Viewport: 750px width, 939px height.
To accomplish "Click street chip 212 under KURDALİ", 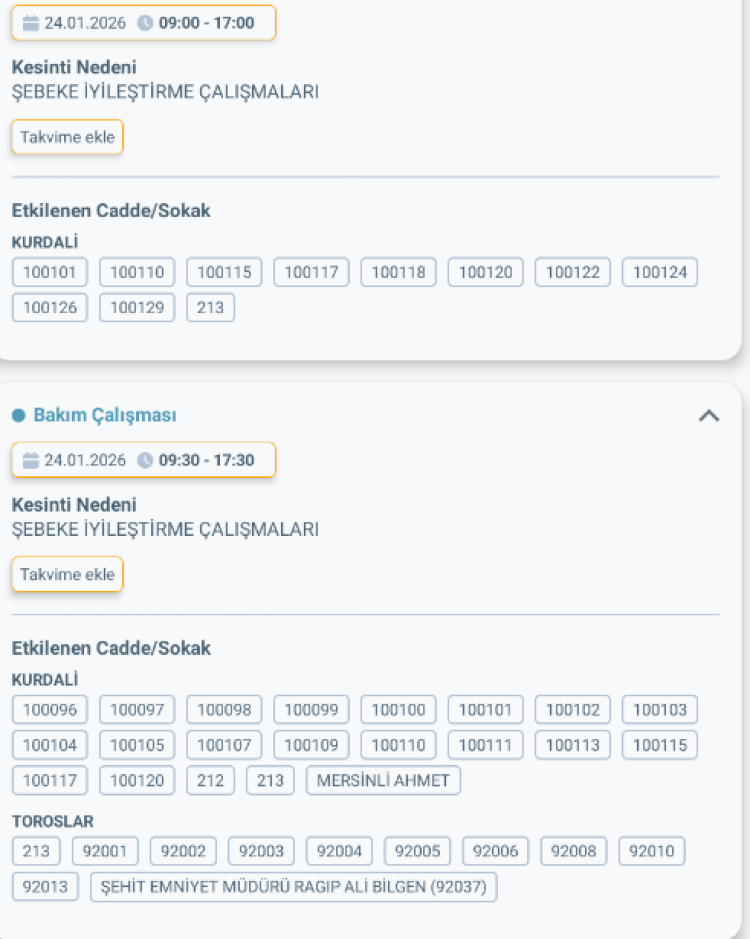I will (x=210, y=780).
